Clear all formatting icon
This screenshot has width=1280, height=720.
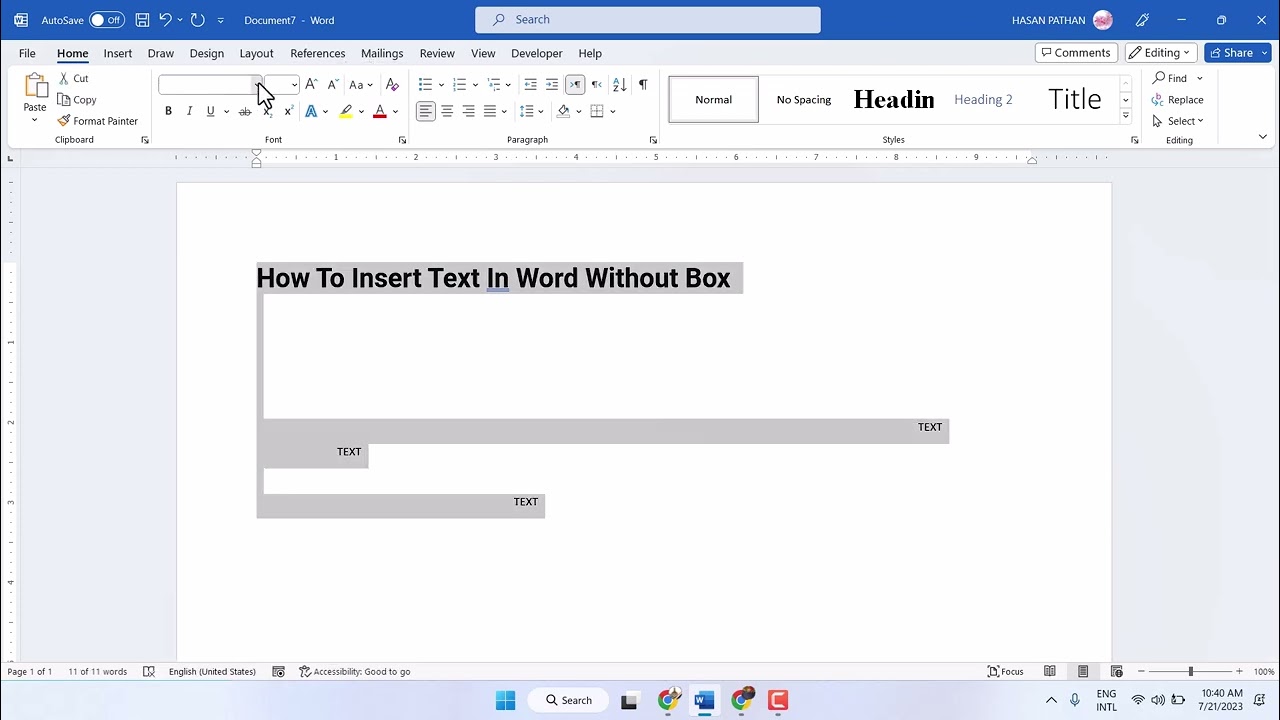392,85
